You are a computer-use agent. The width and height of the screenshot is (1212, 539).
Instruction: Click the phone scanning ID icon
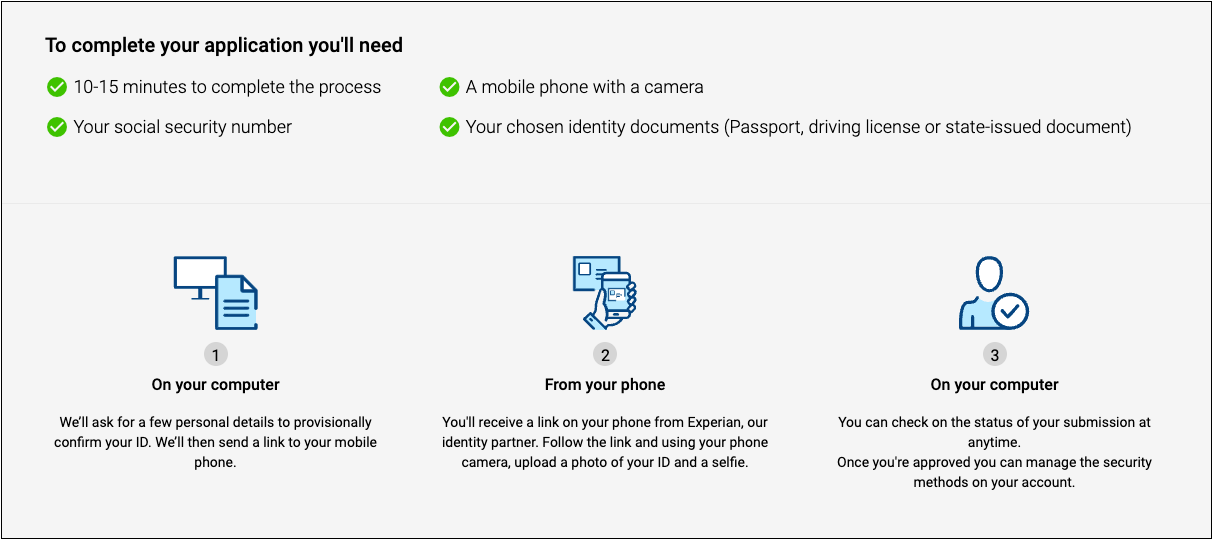pyautogui.click(x=604, y=292)
